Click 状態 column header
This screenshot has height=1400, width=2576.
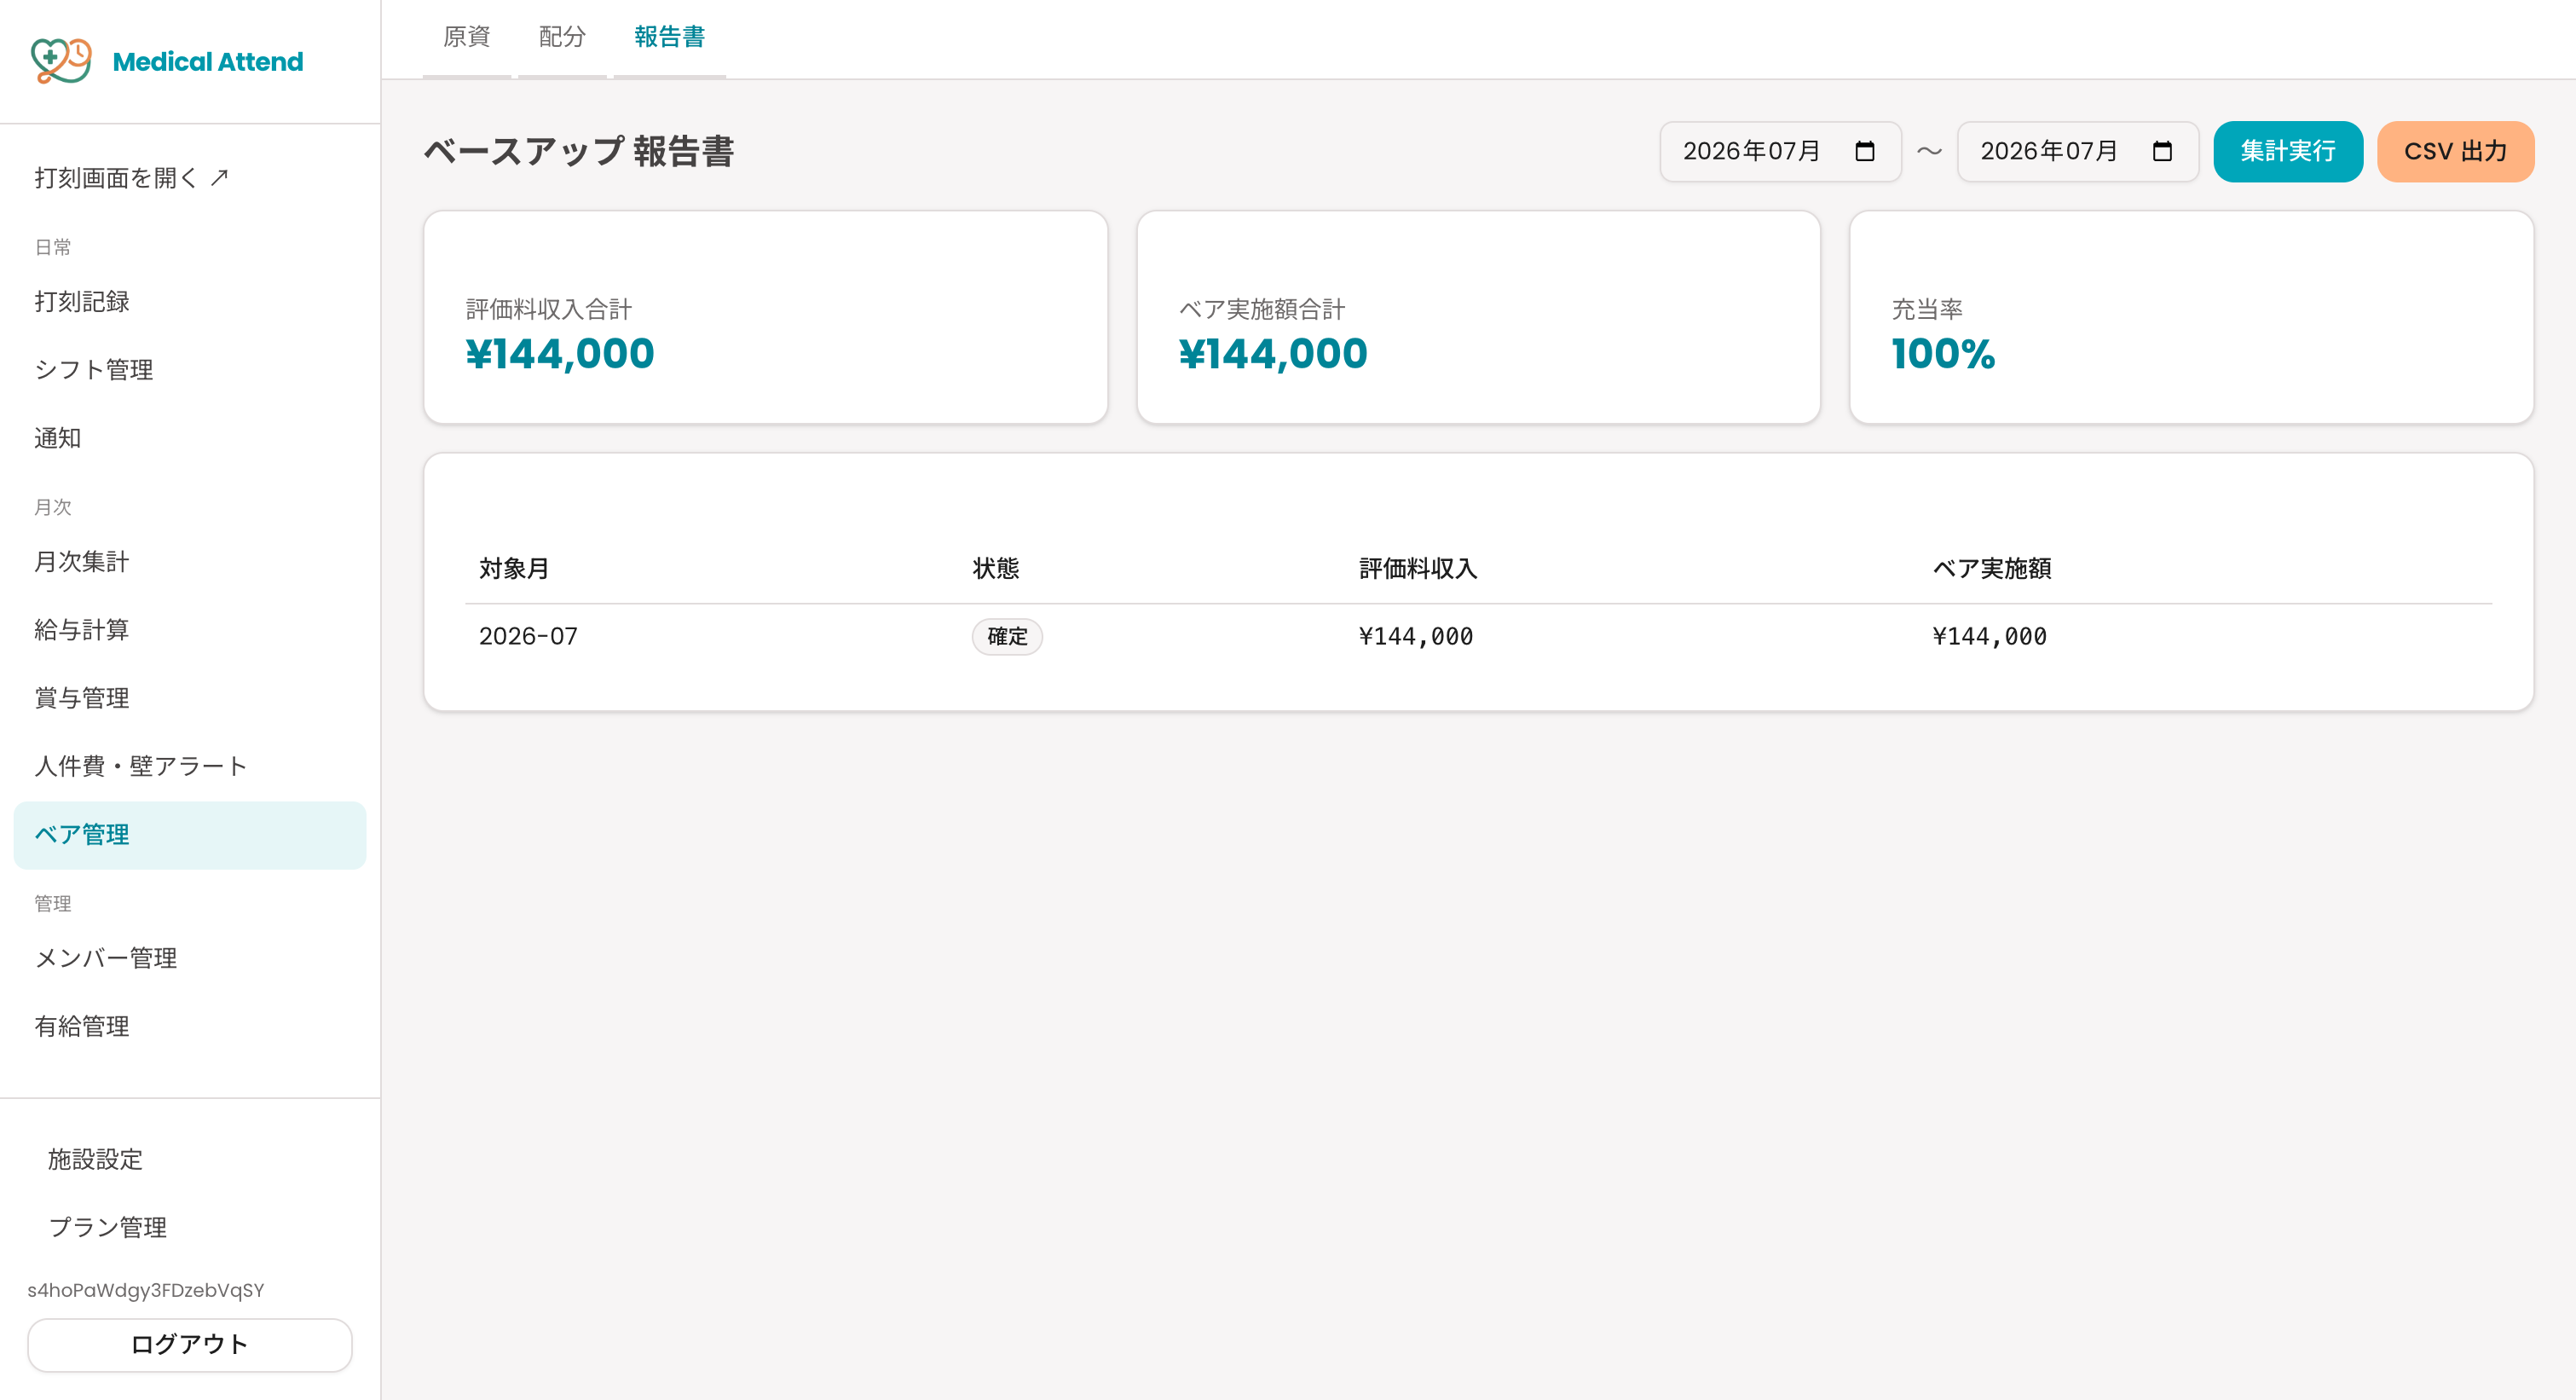(x=996, y=568)
